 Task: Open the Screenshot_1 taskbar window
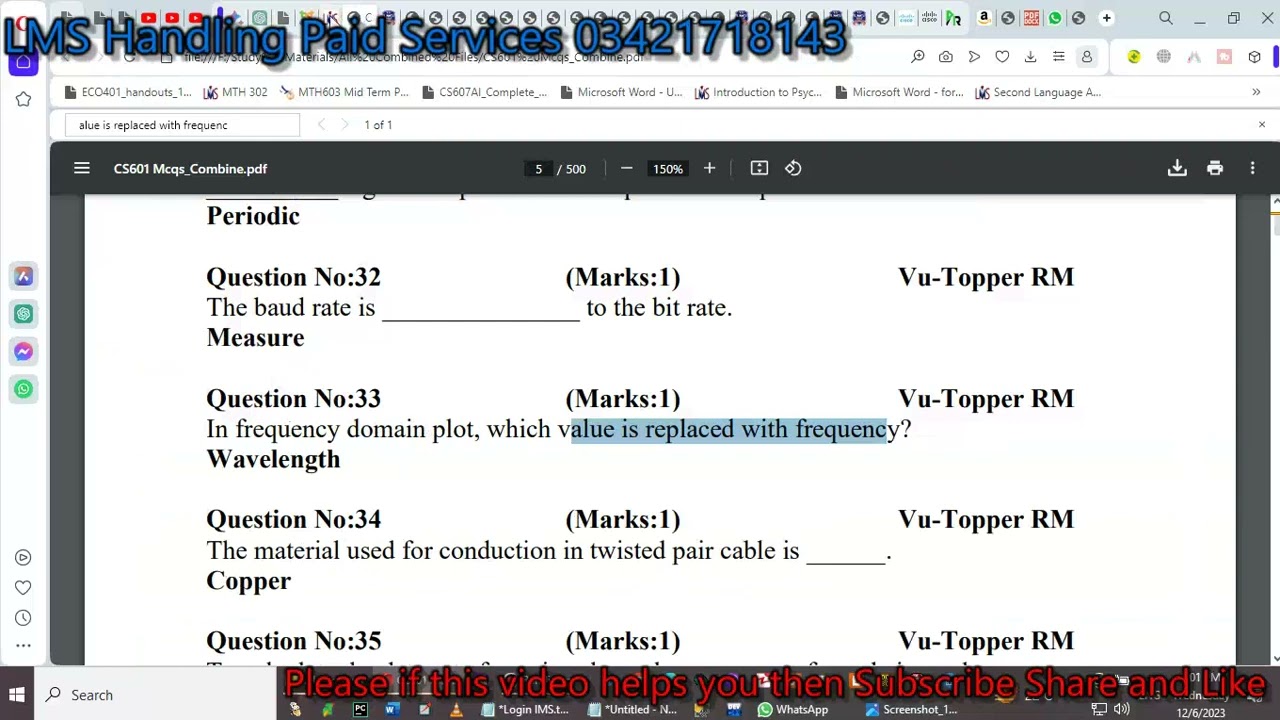[911, 710]
